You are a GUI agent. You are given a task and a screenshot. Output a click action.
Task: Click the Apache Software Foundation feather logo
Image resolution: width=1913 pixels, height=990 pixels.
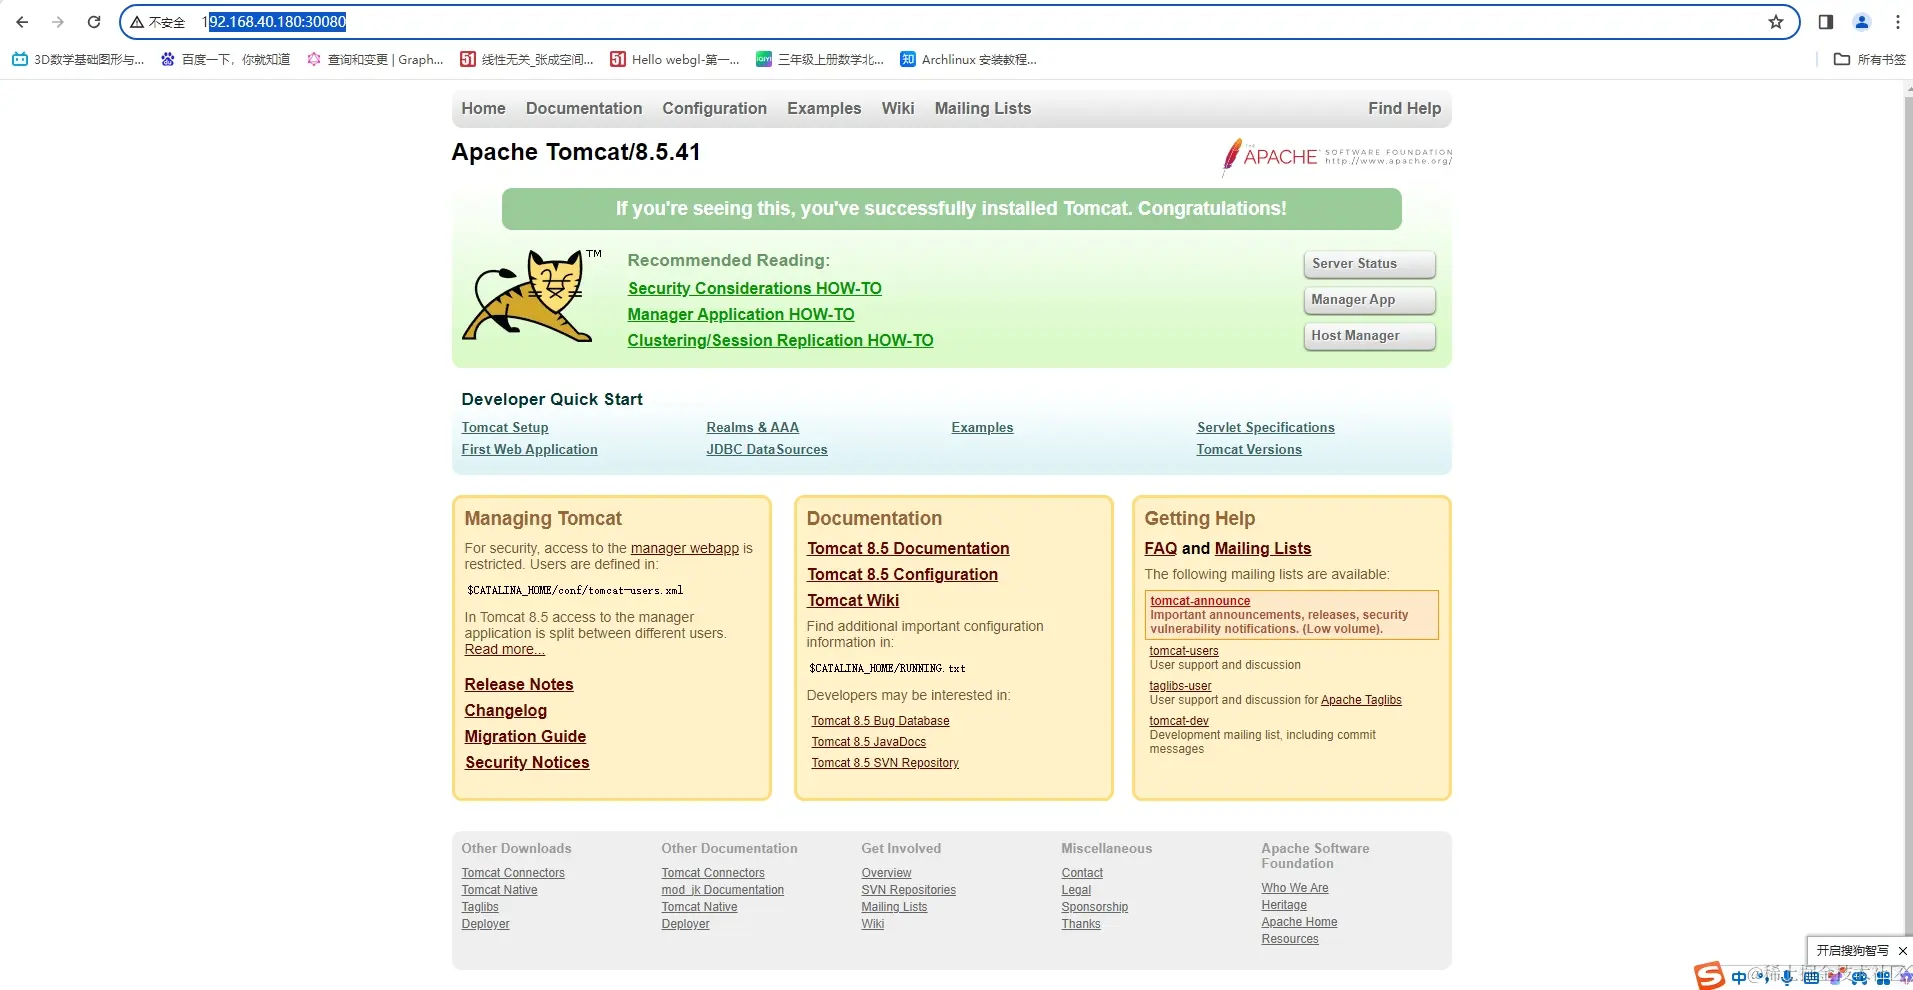[1337, 157]
